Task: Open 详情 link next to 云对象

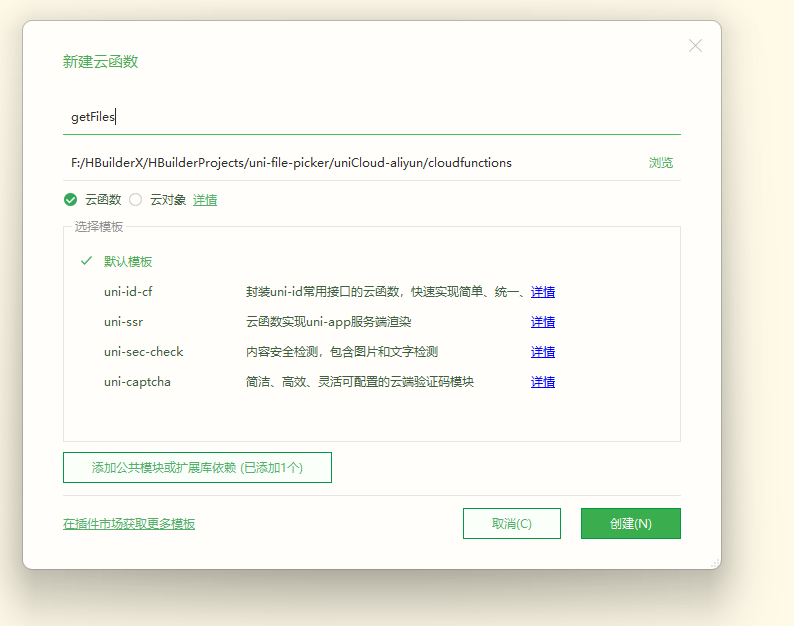Action: point(205,200)
